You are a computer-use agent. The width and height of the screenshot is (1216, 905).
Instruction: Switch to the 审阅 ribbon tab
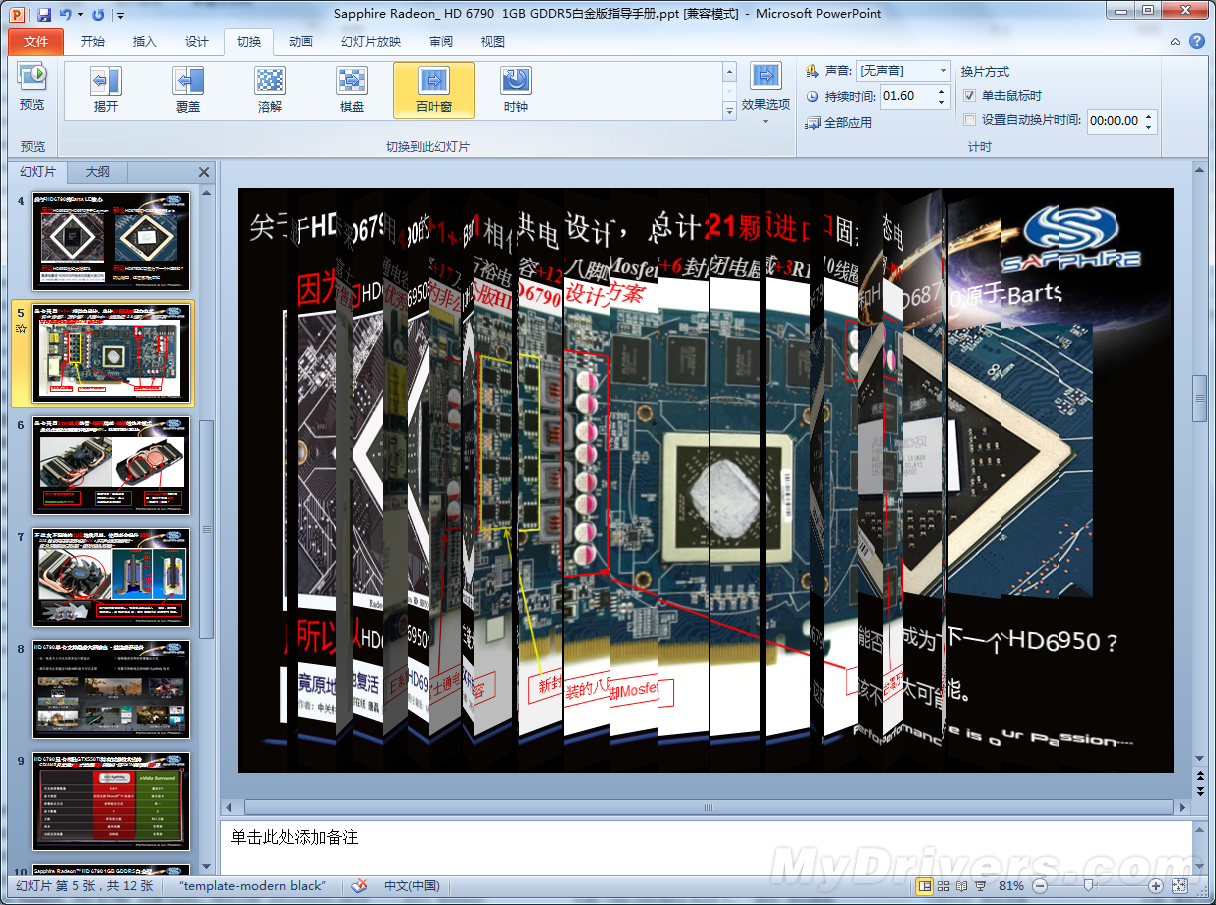[441, 42]
